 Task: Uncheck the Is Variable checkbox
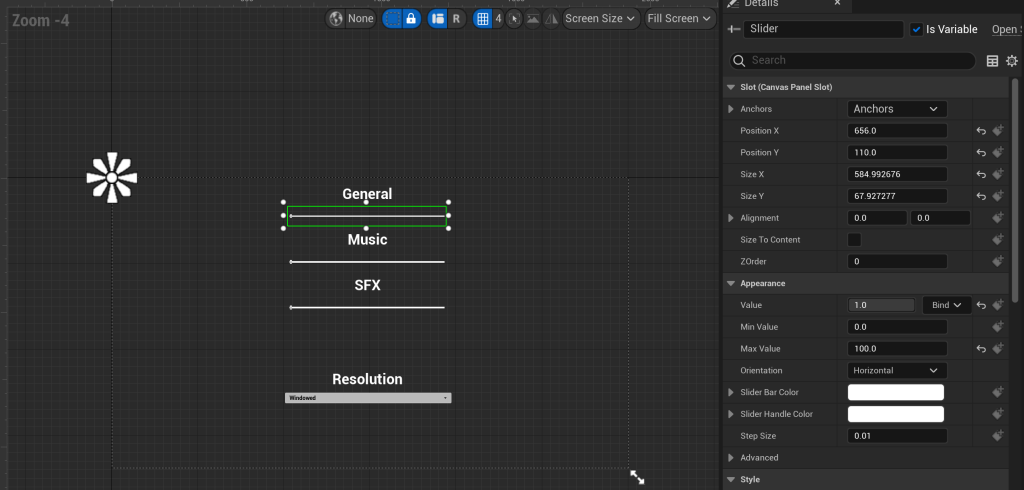point(916,30)
